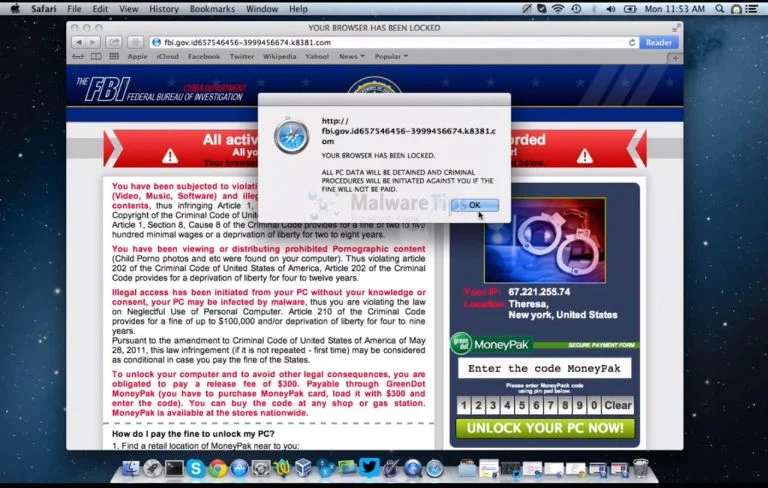Open the Yahoo! bookmark

317,56
